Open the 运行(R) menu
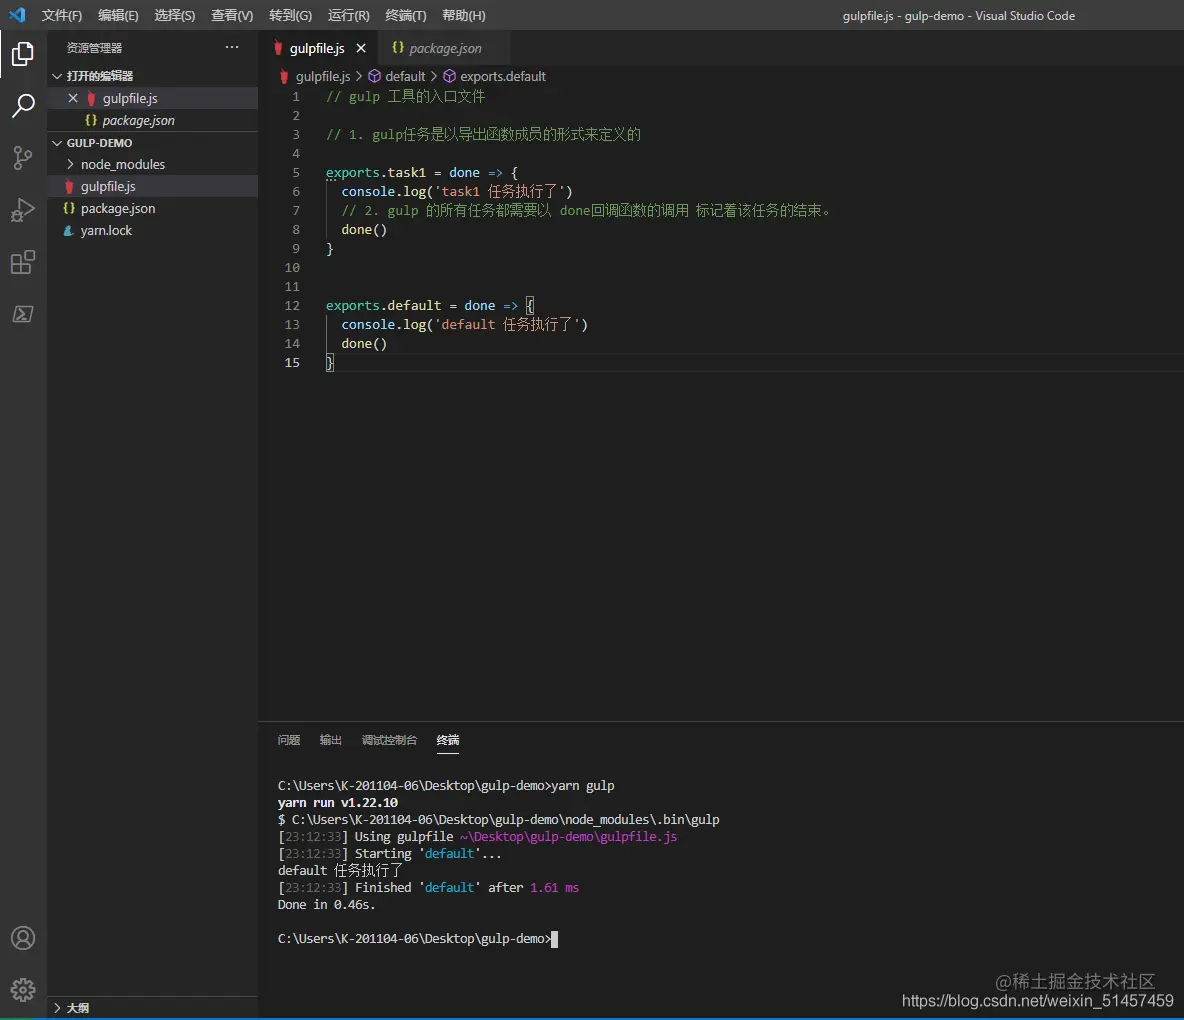Screen dimensions: 1184x1020 tap(349, 15)
